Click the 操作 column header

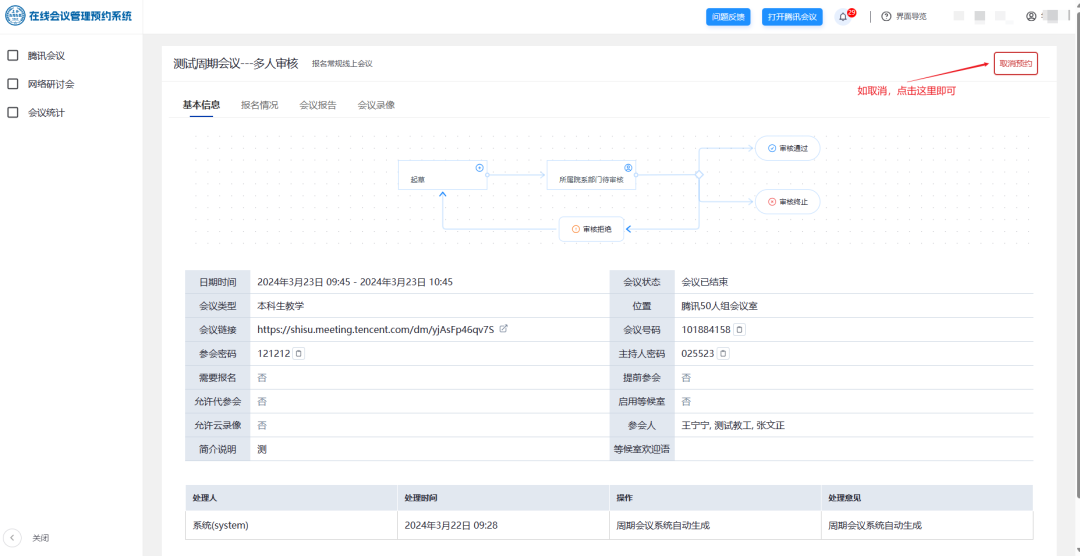715,497
